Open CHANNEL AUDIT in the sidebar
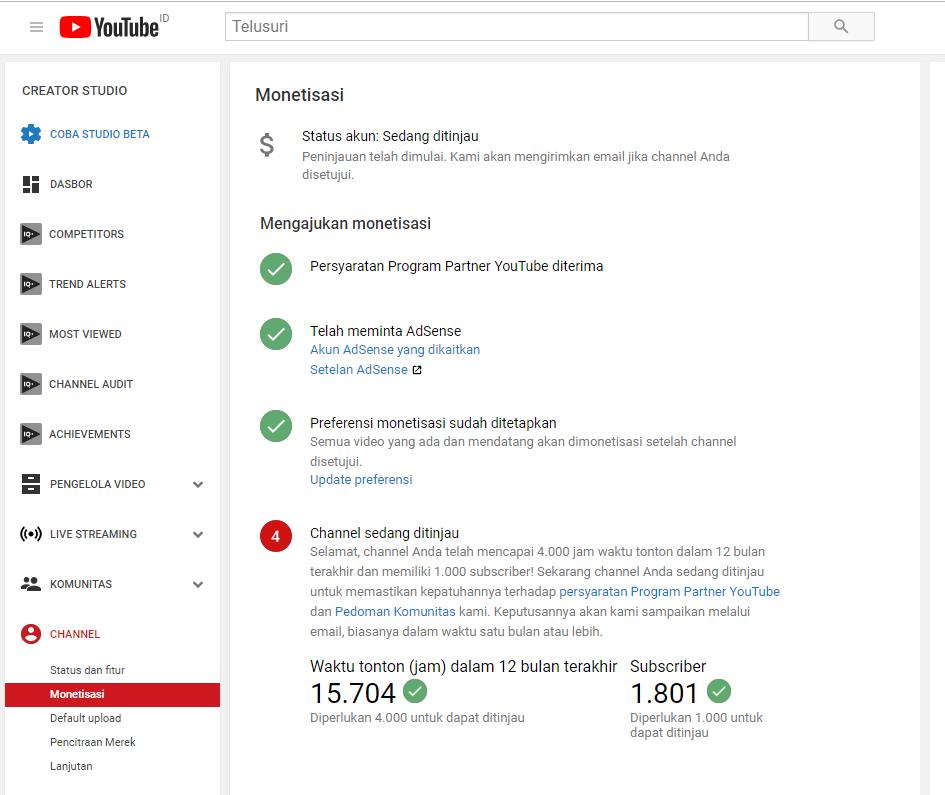The height and width of the screenshot is (795, 945). (91, 385)
